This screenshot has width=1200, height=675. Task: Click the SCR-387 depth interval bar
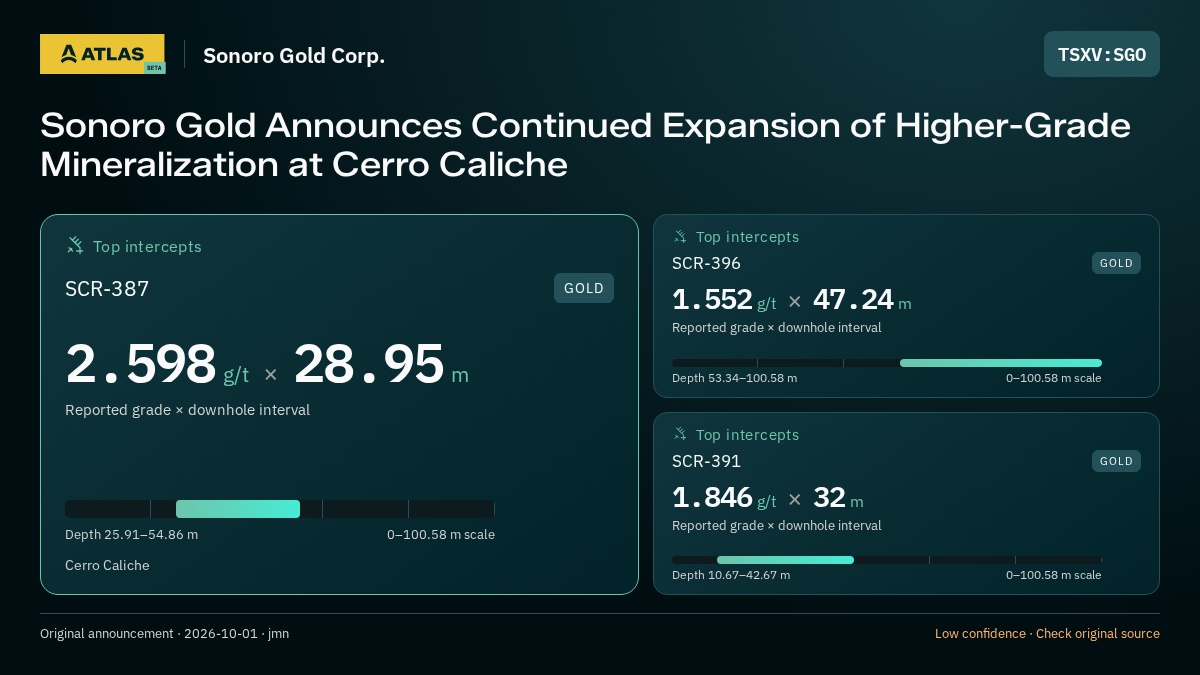coord(280,509)
